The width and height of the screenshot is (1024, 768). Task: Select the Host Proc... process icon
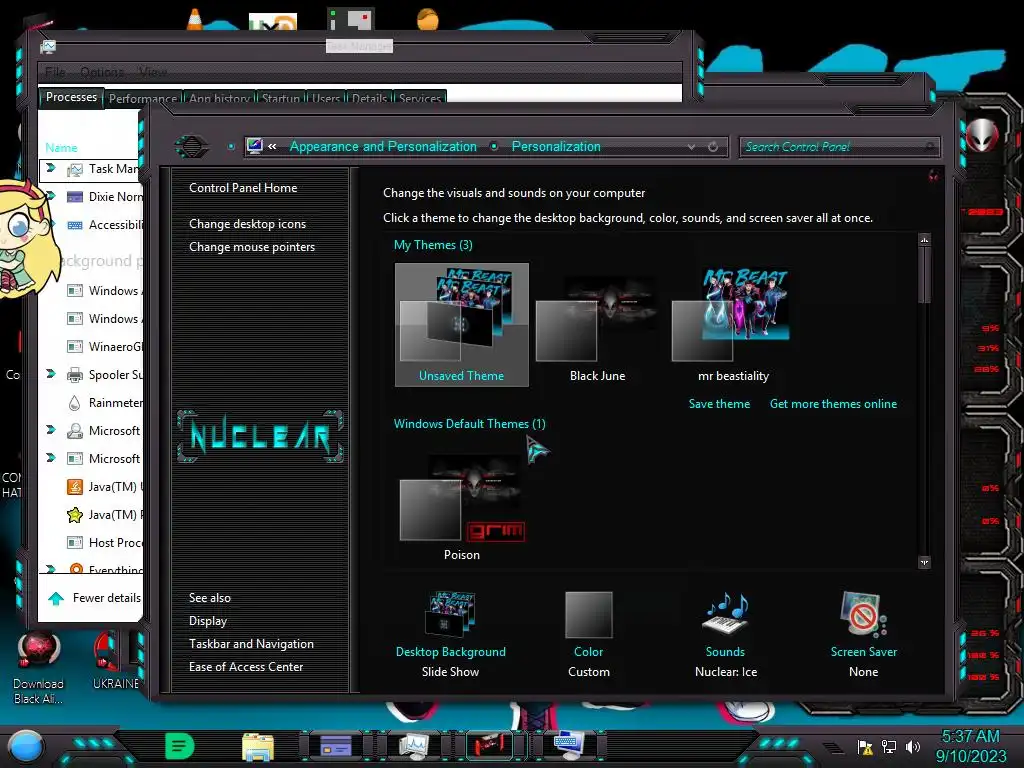[x=75, y=543]
